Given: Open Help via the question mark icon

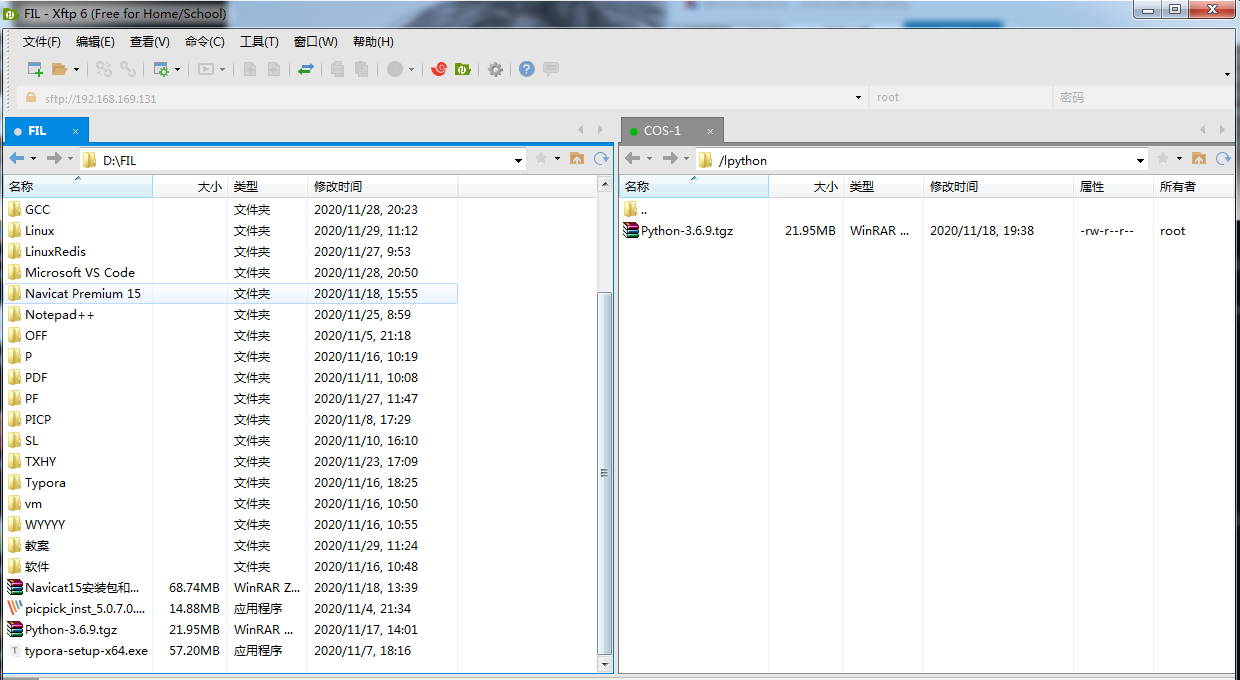Looking at the screenshot, I should pos(526,69).
